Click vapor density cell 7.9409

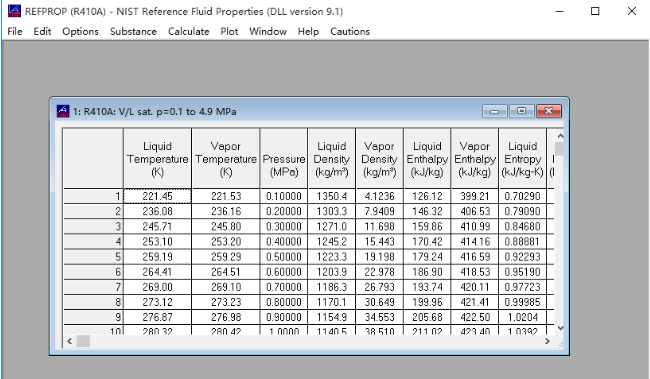[379, 211]
